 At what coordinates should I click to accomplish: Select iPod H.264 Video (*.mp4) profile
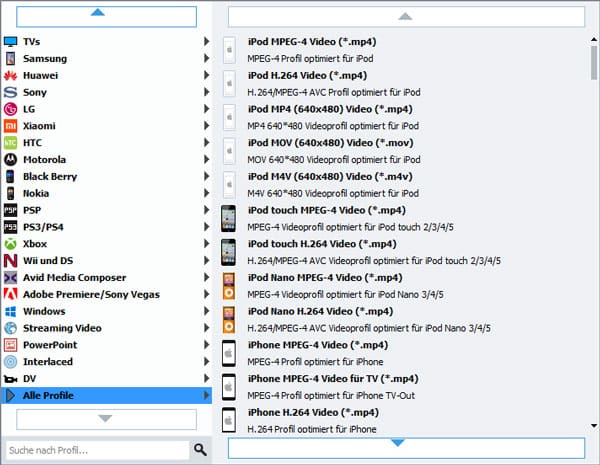point(404,83)
